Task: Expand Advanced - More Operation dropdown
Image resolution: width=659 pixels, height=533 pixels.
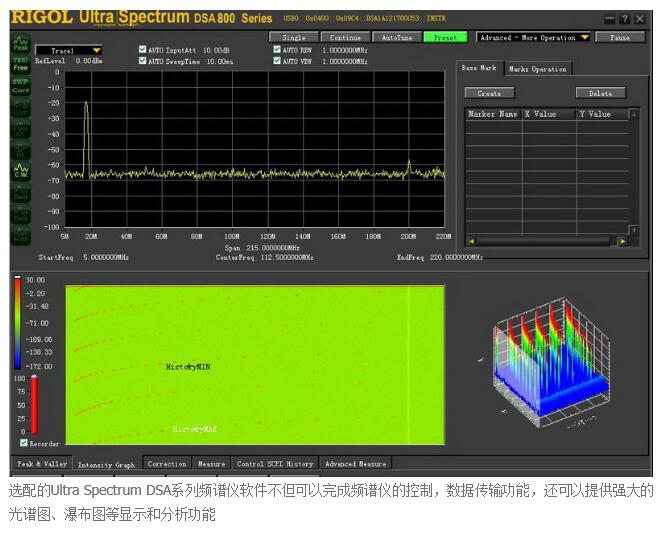Action: pos(533,38)
